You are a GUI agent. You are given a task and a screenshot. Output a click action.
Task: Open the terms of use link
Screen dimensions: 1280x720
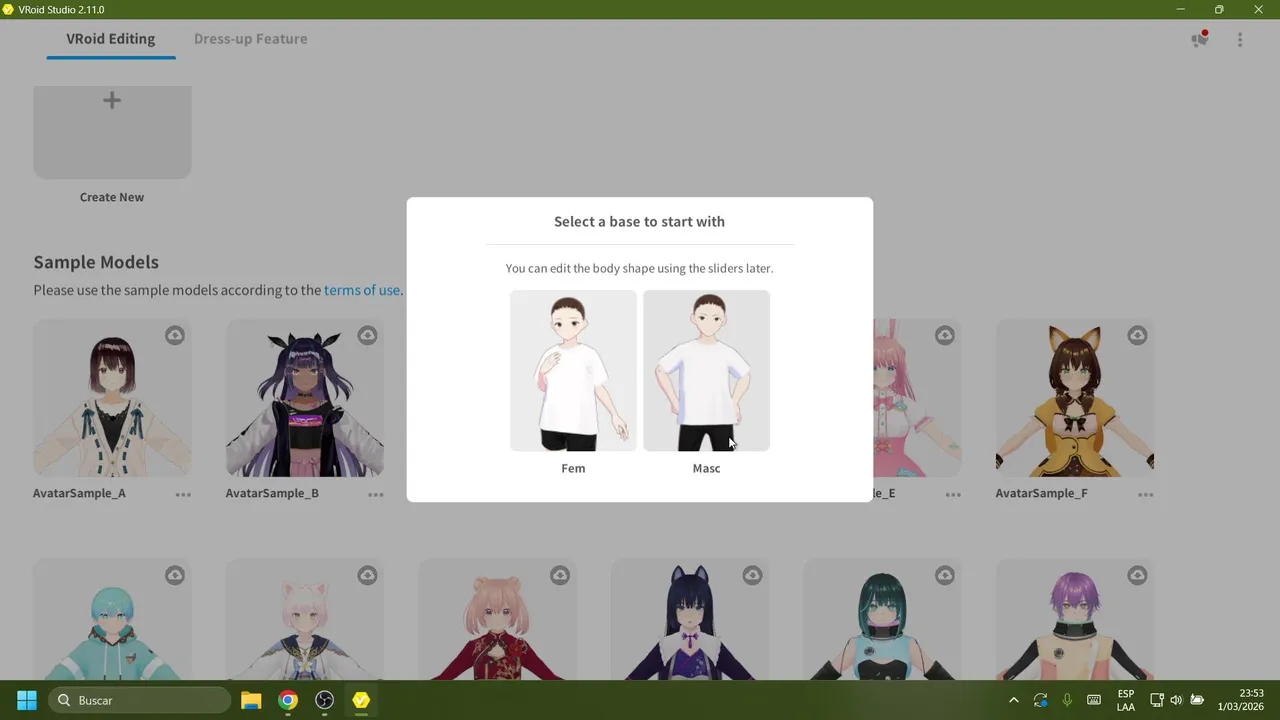[x=362, y=290]
